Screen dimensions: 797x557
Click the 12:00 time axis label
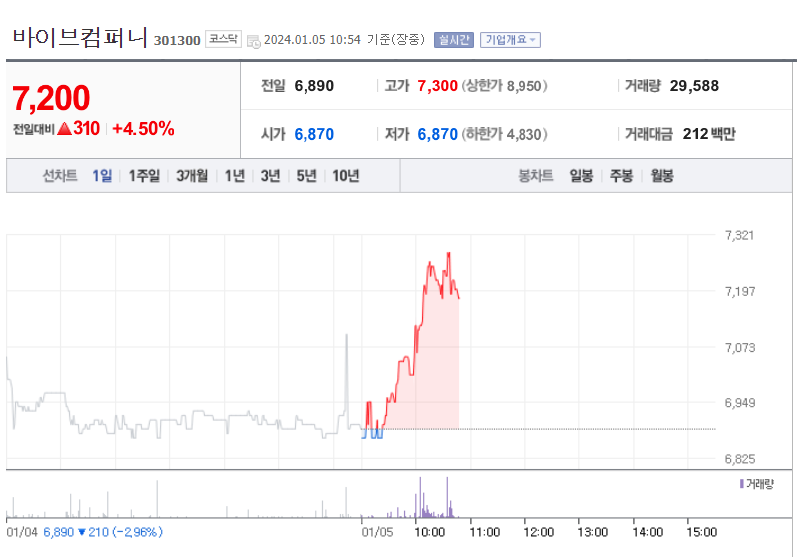(538, 532)
